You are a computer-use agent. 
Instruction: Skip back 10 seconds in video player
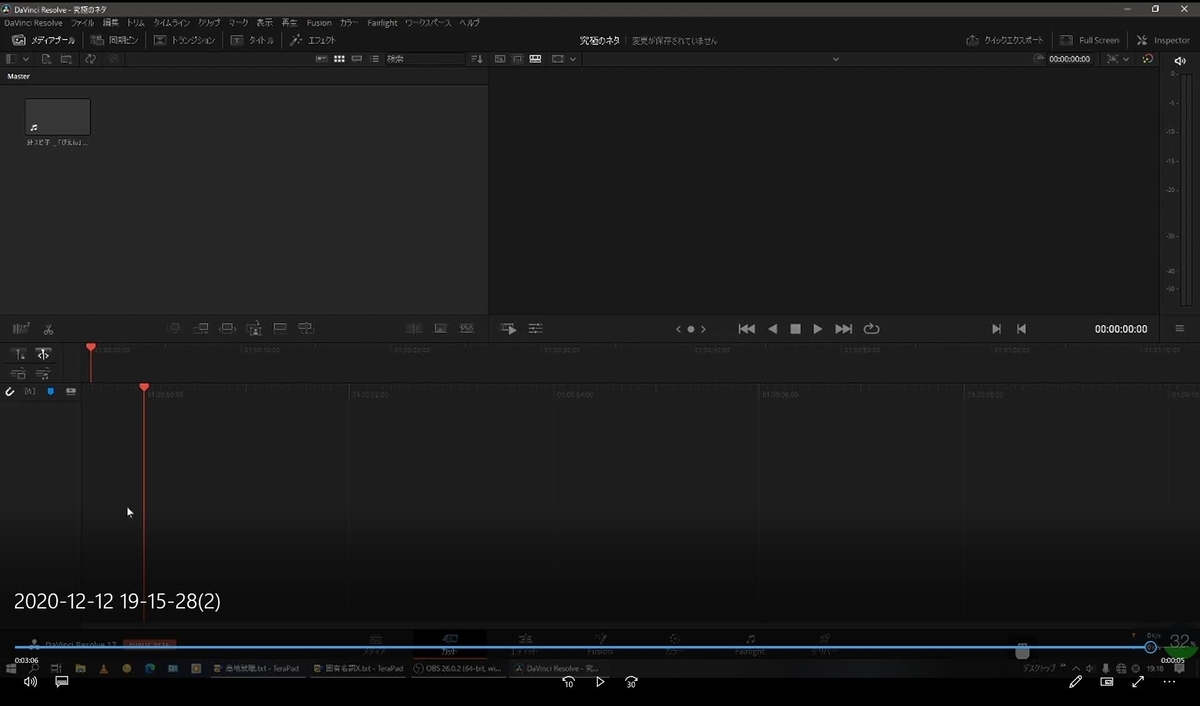coord(568,682)
